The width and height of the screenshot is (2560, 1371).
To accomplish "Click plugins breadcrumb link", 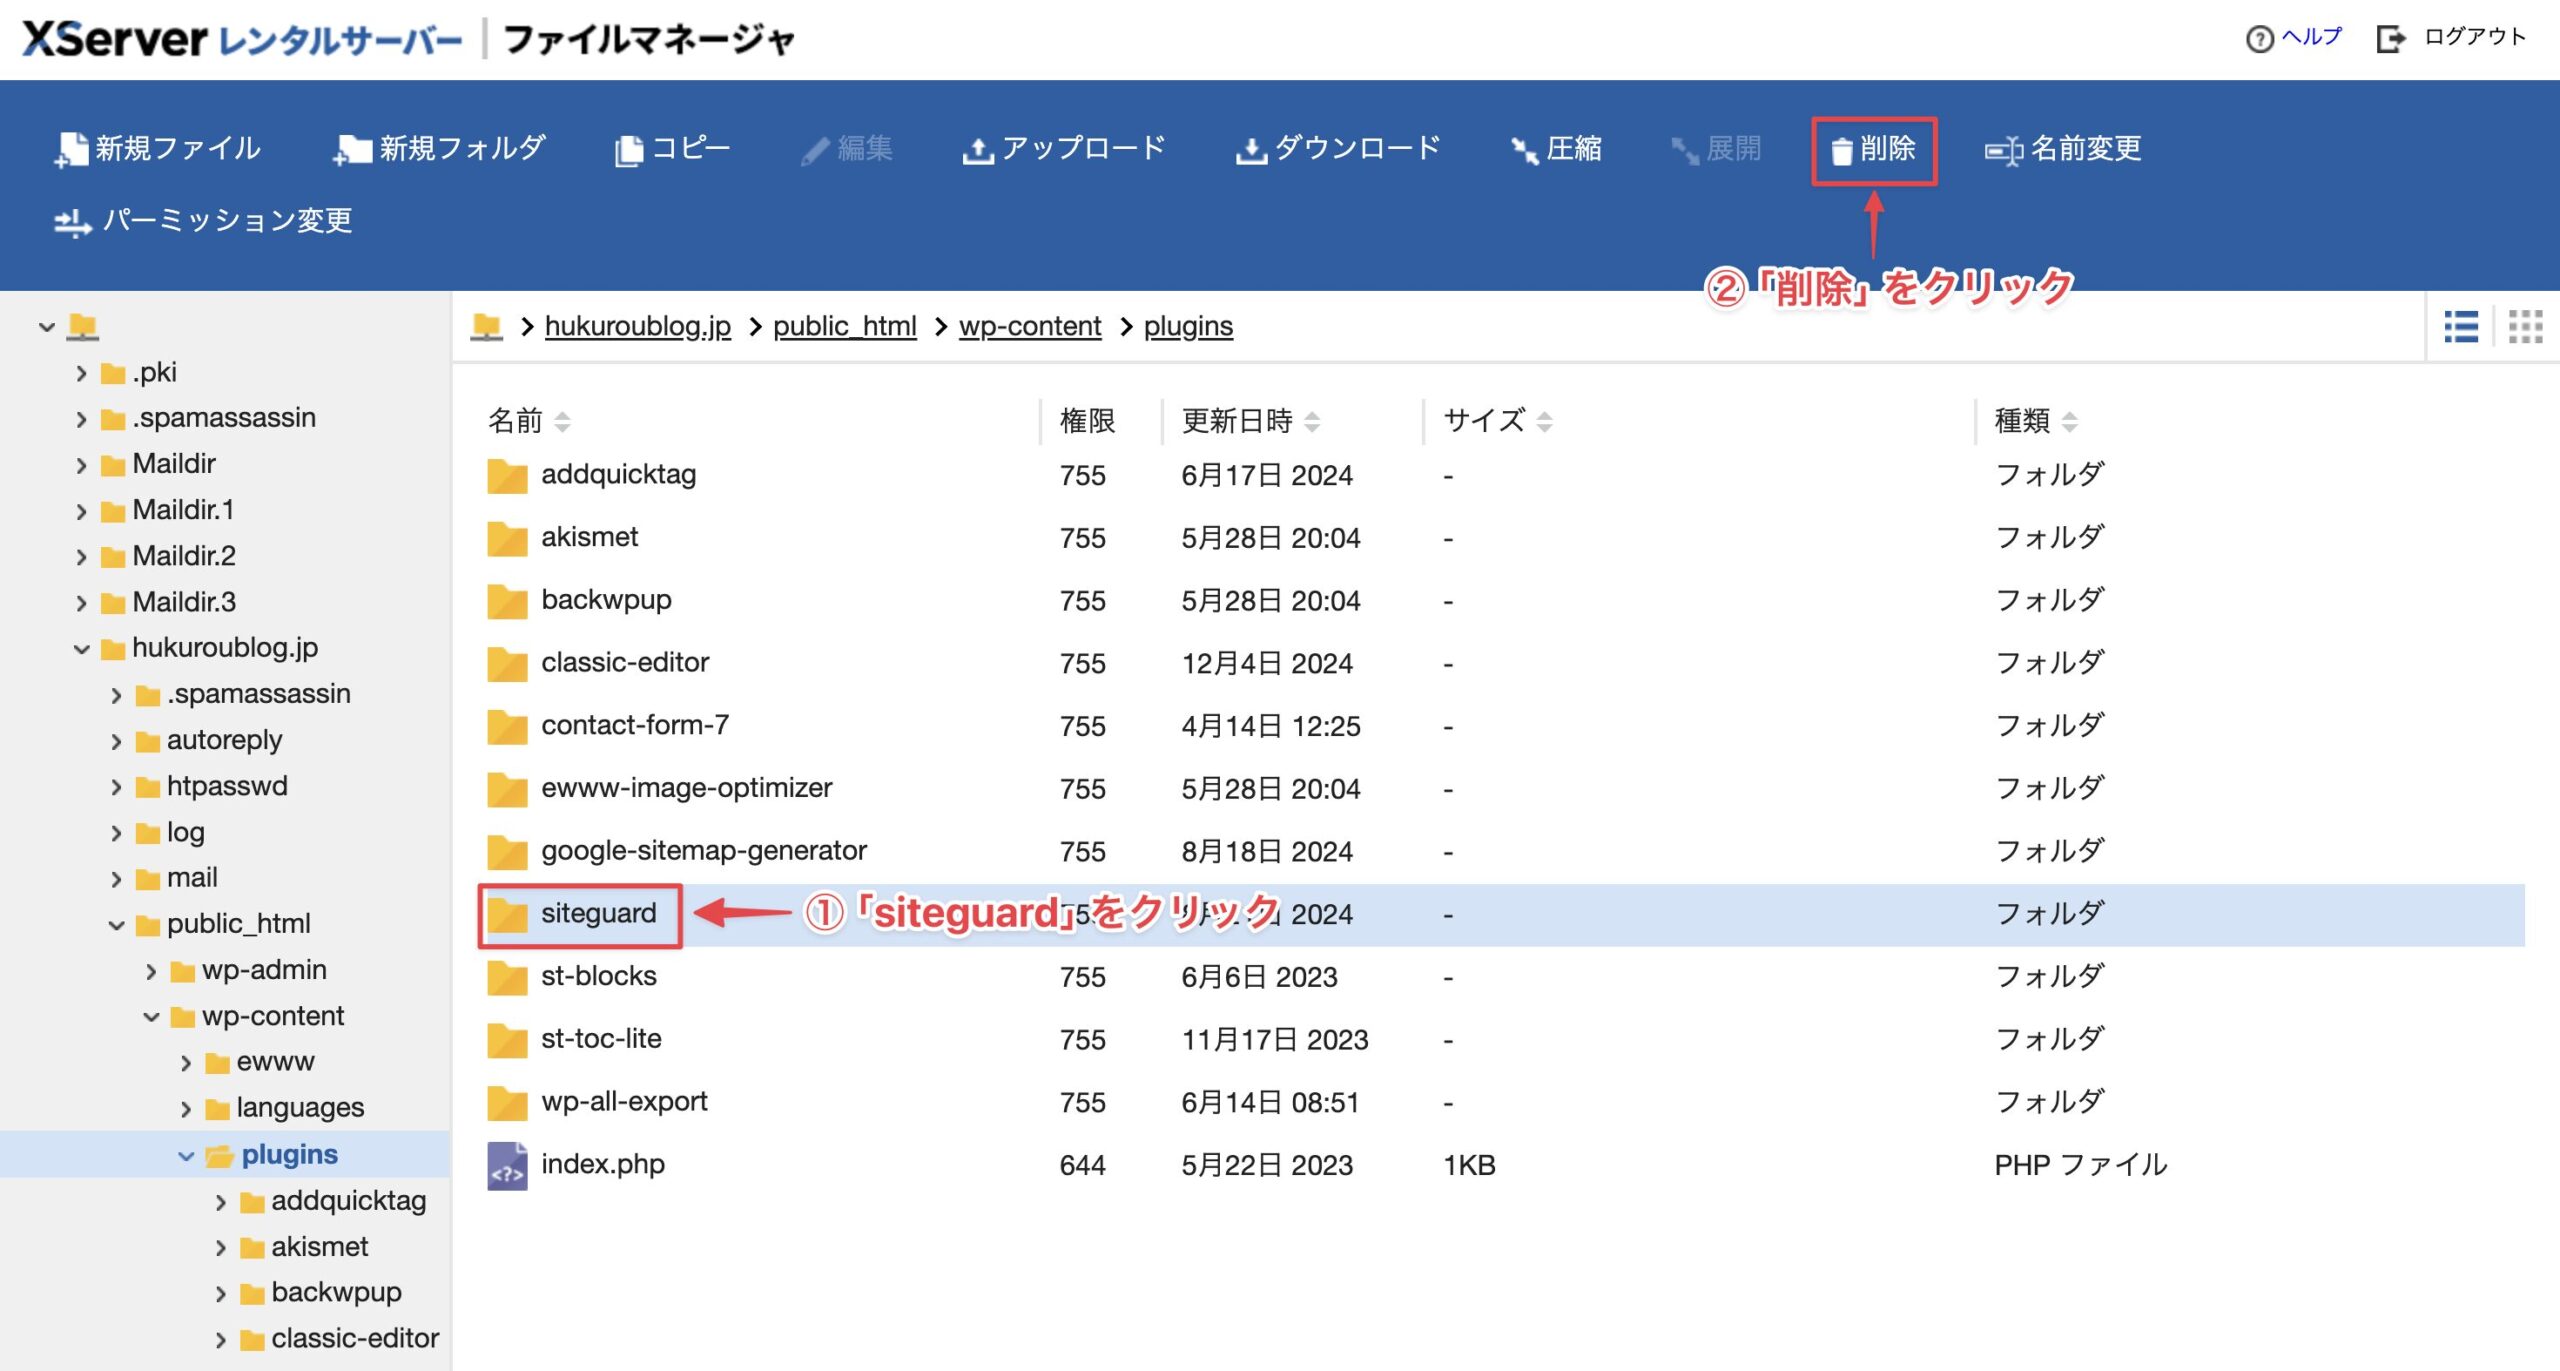I will [1188, 326].
